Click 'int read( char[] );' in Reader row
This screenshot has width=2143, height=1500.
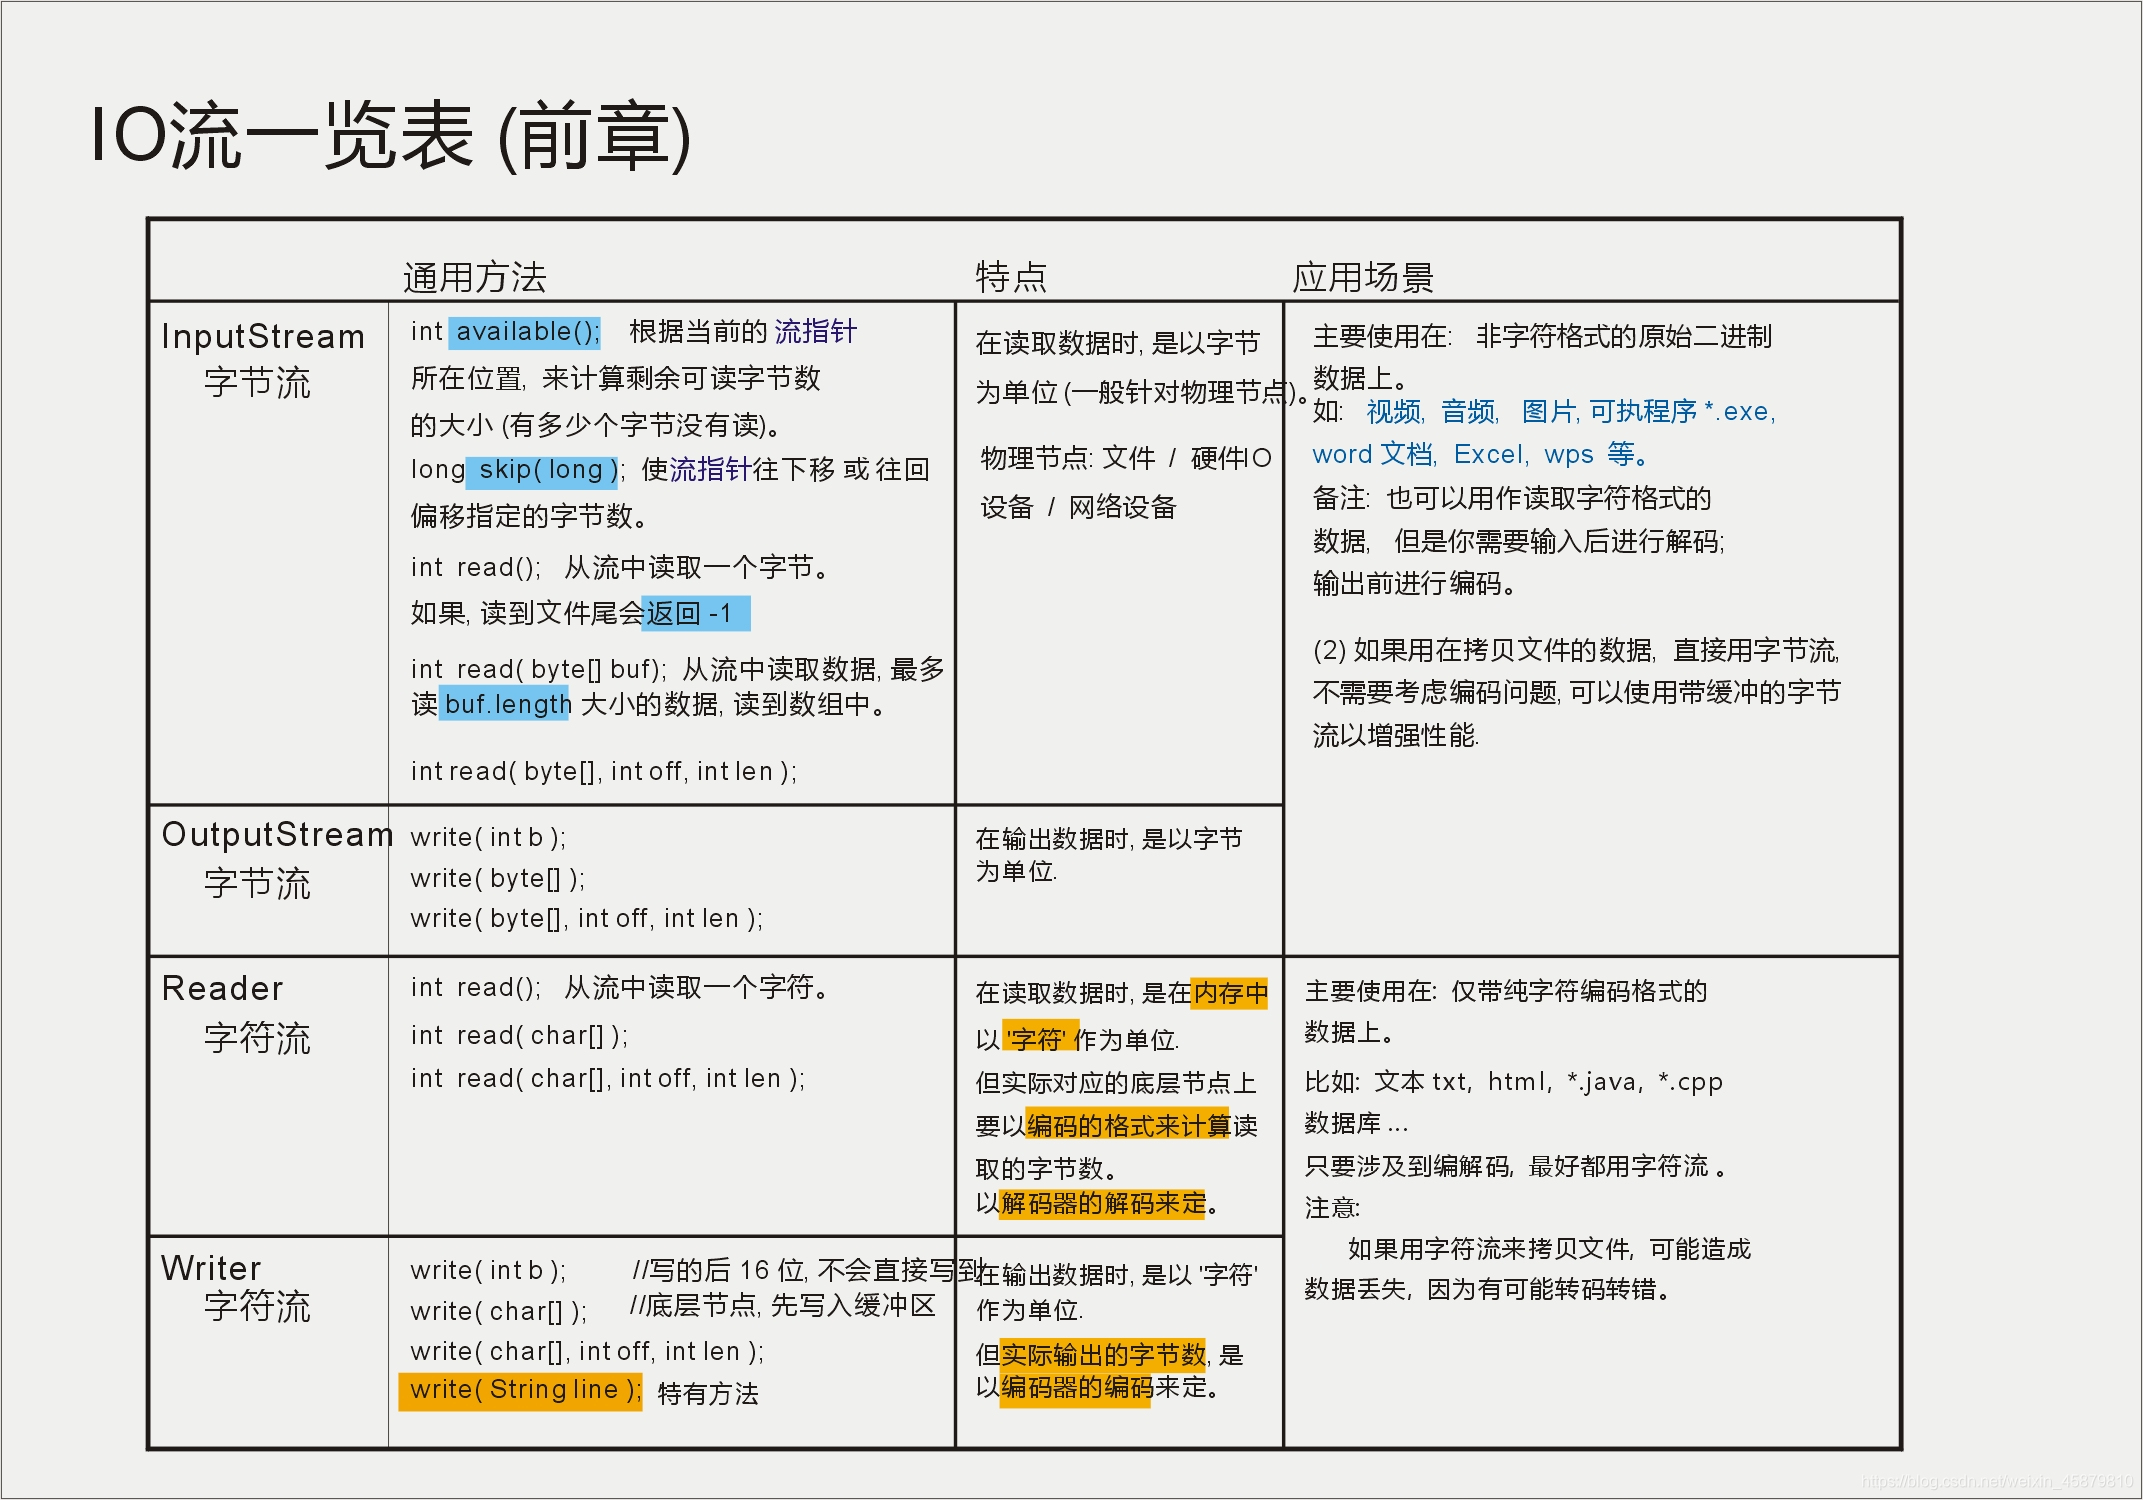pos(519,1035)
